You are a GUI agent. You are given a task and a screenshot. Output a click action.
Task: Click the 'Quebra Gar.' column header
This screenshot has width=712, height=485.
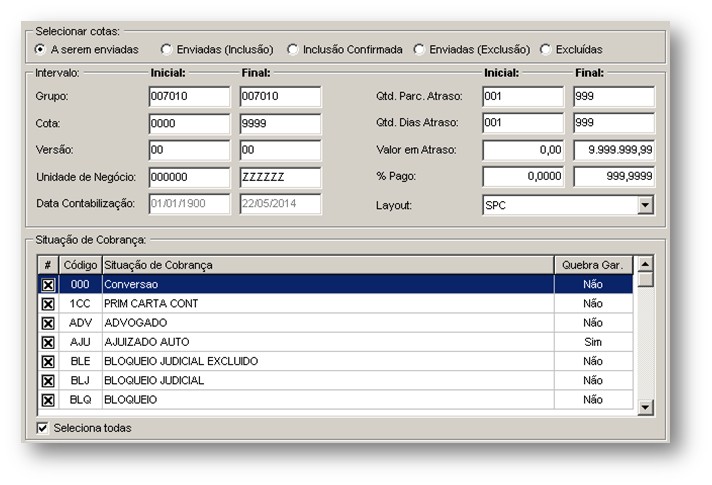(x=593, y=265)
